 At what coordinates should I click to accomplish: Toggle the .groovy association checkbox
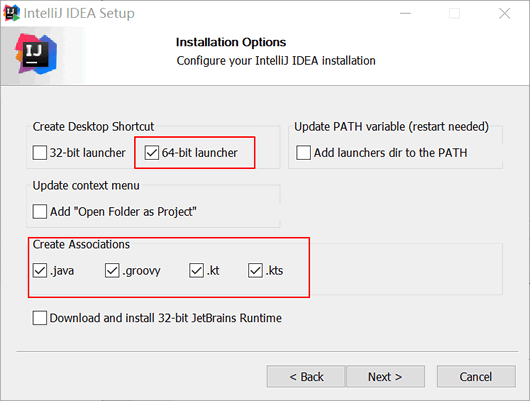click(x=112, y=270)
